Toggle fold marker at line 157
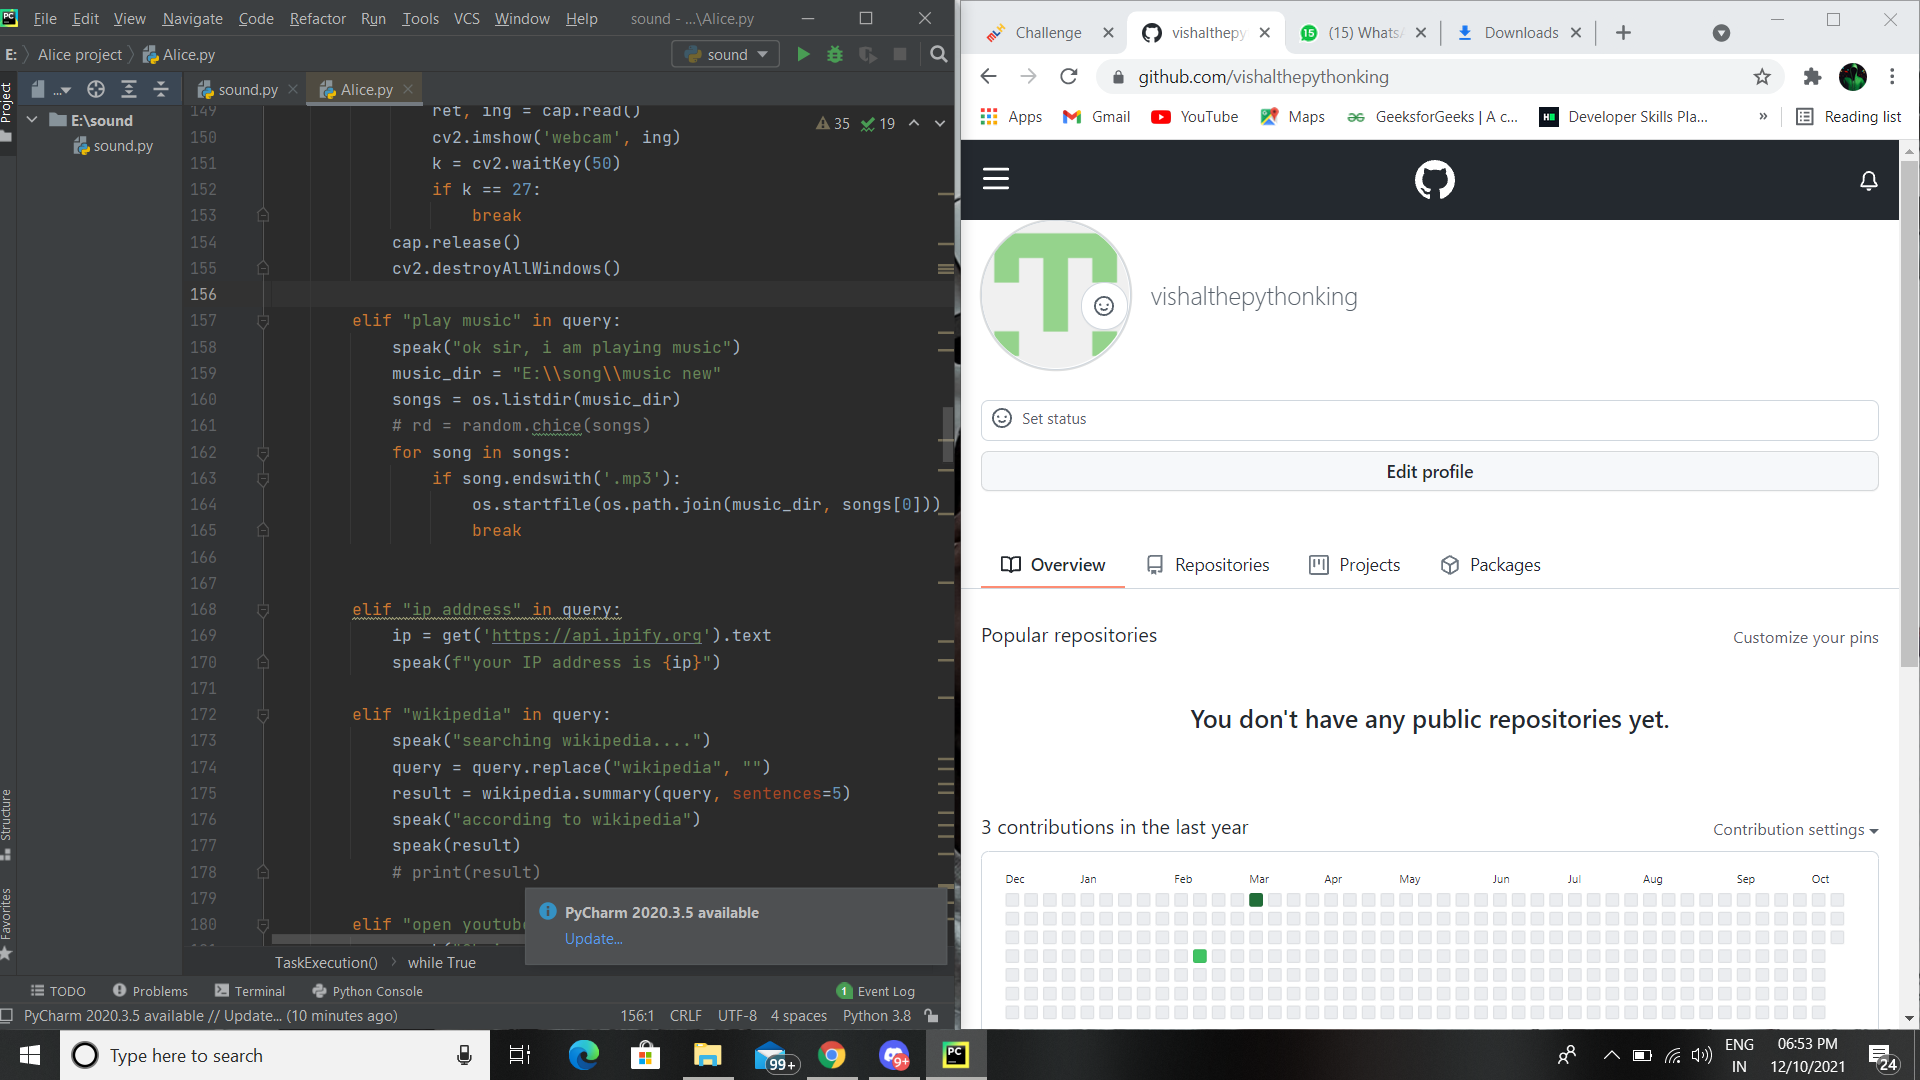1920x1080 pixels. coord(263,321)
